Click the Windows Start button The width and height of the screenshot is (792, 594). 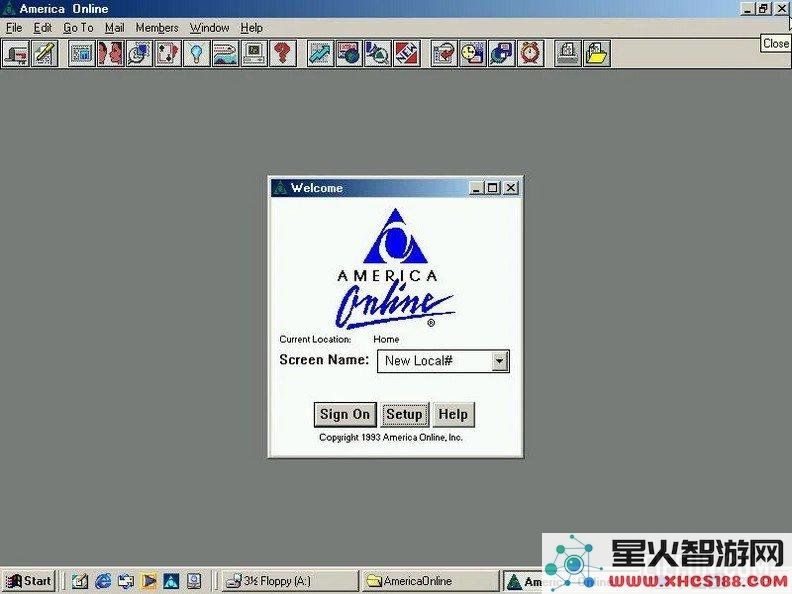(x=29, y=581)
